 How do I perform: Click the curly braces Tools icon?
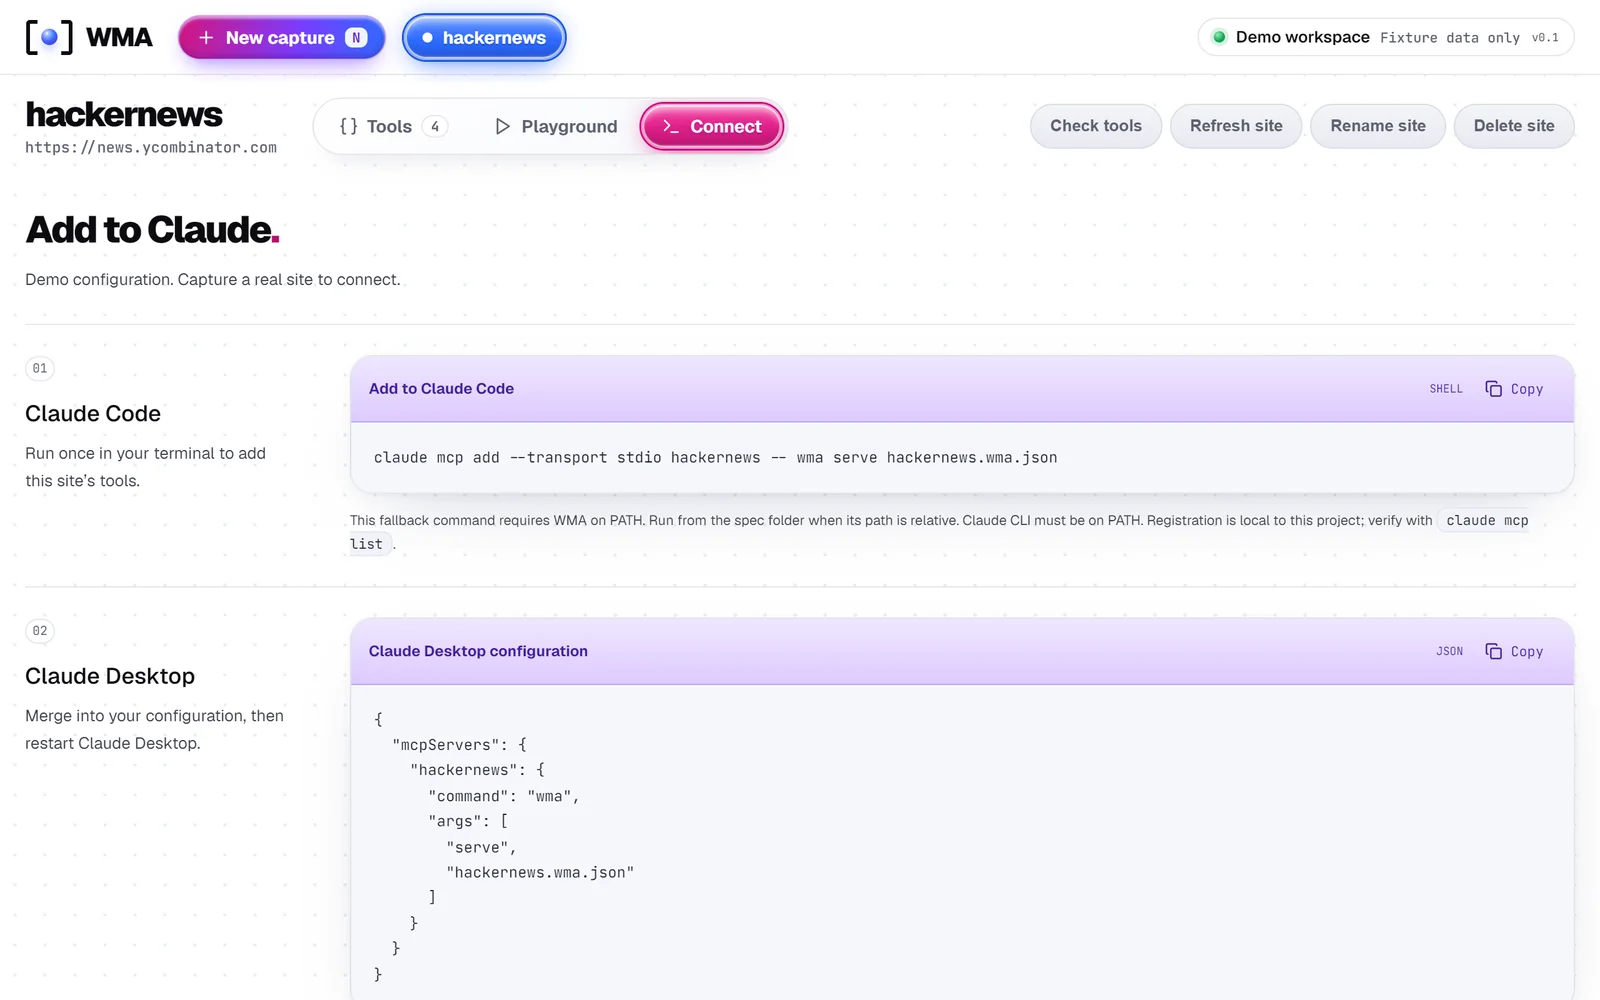click(x=348, y=126)
